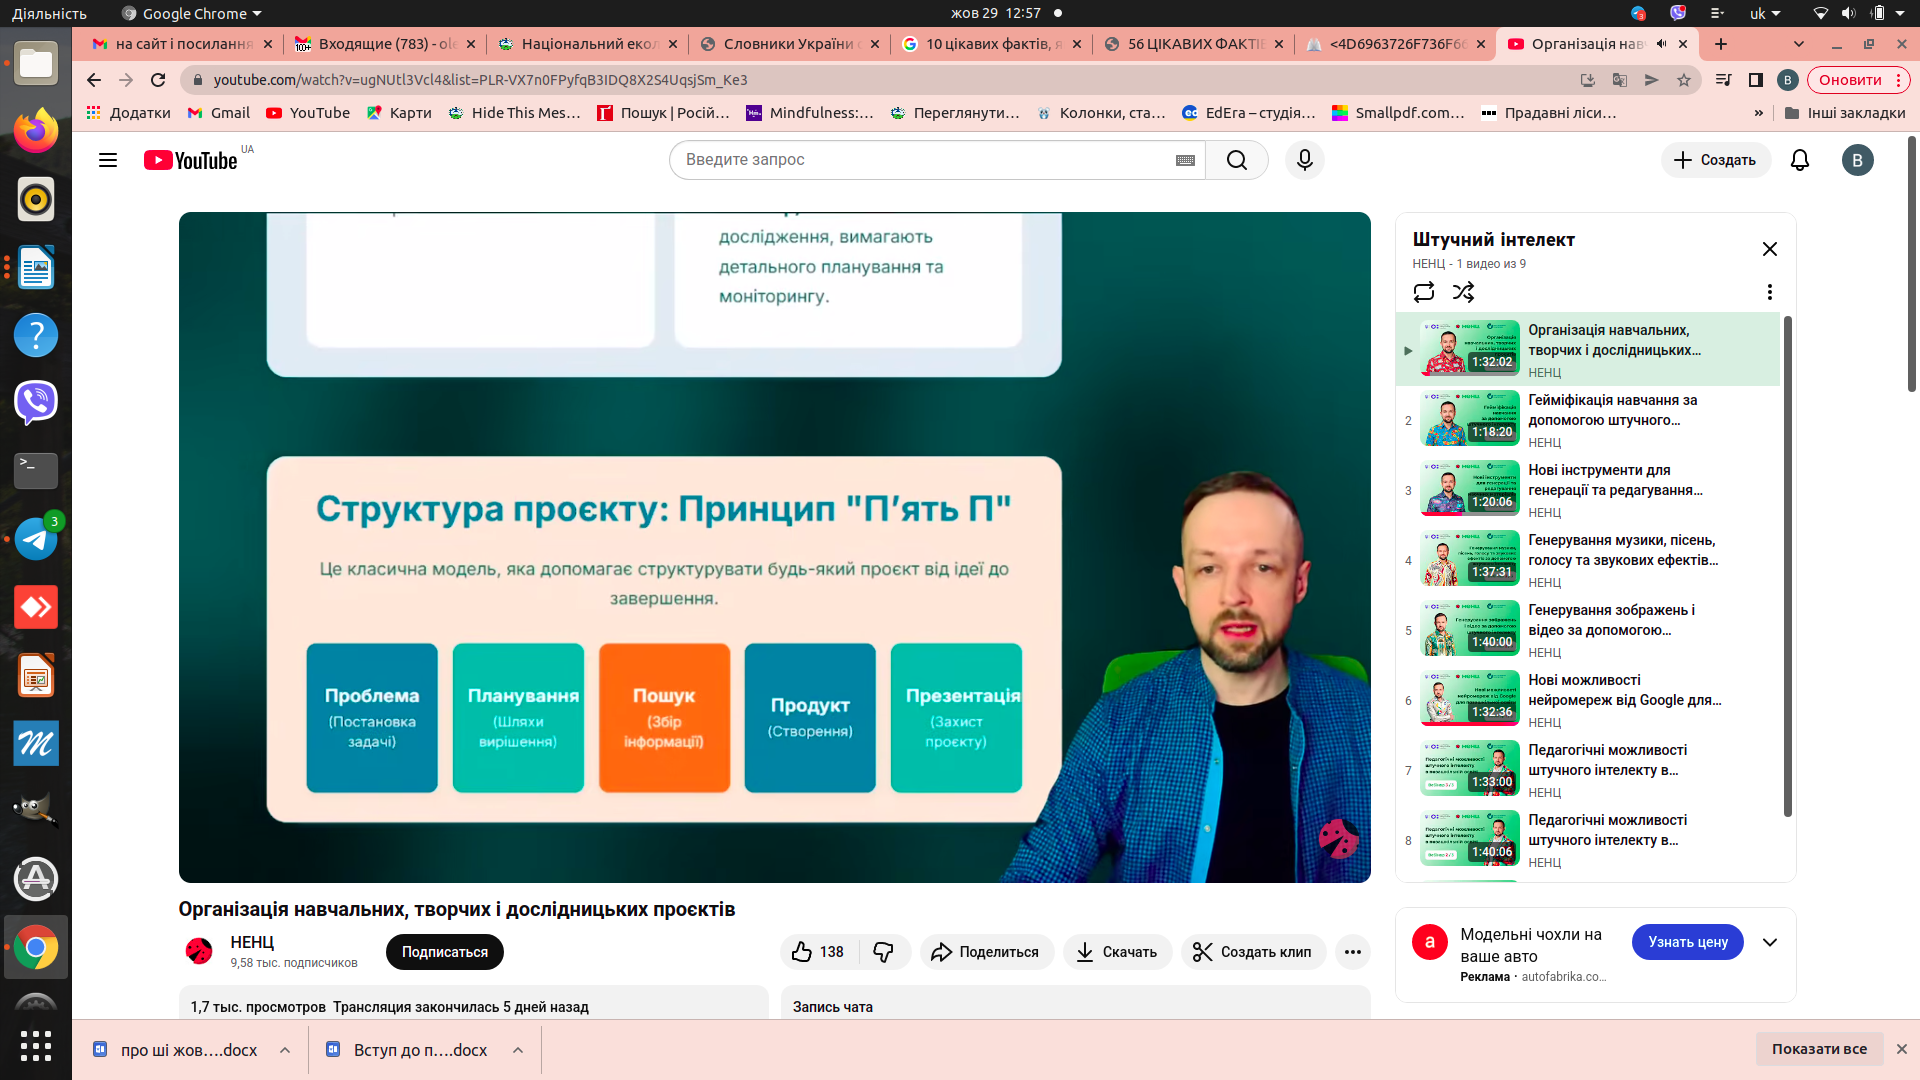Open playlist three-dot options menu
1920x1080 pixels.
point(1769,292)
